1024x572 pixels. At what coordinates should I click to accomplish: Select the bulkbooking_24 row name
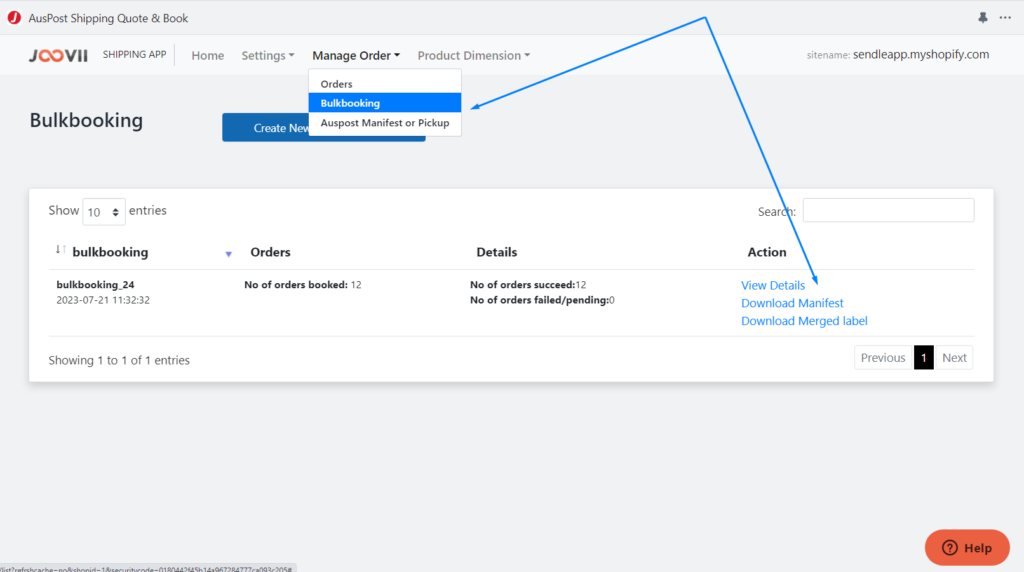click(x=95, y=285)
